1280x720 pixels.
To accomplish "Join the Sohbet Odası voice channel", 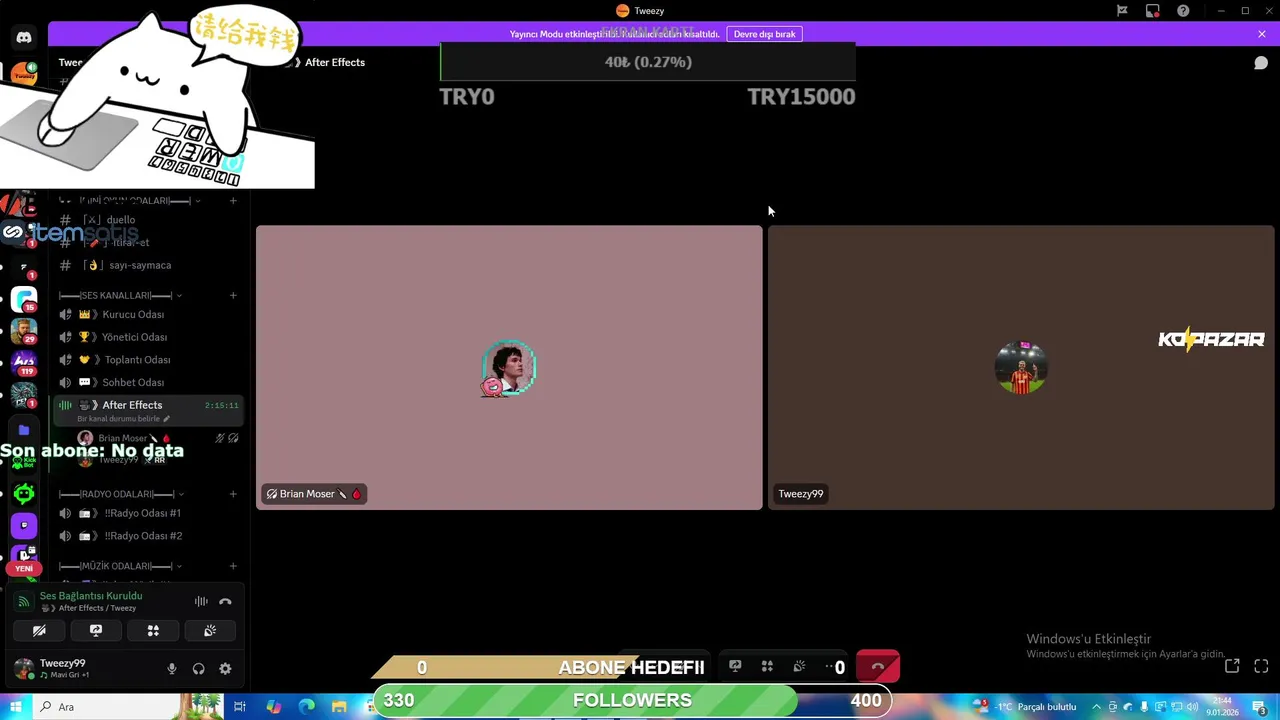I will coord(146,383).
